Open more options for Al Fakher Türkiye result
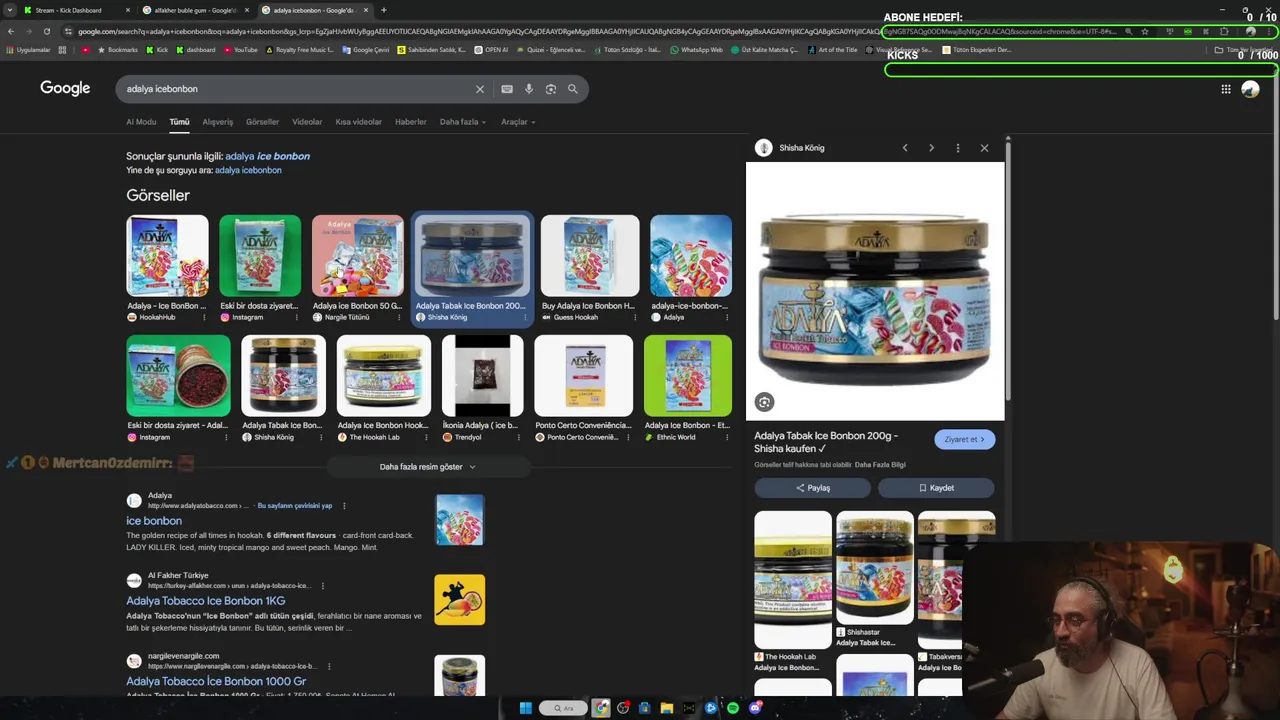The width and height of the screenshot is (1280, 720). pyautogui.click(x=322, y=586)
